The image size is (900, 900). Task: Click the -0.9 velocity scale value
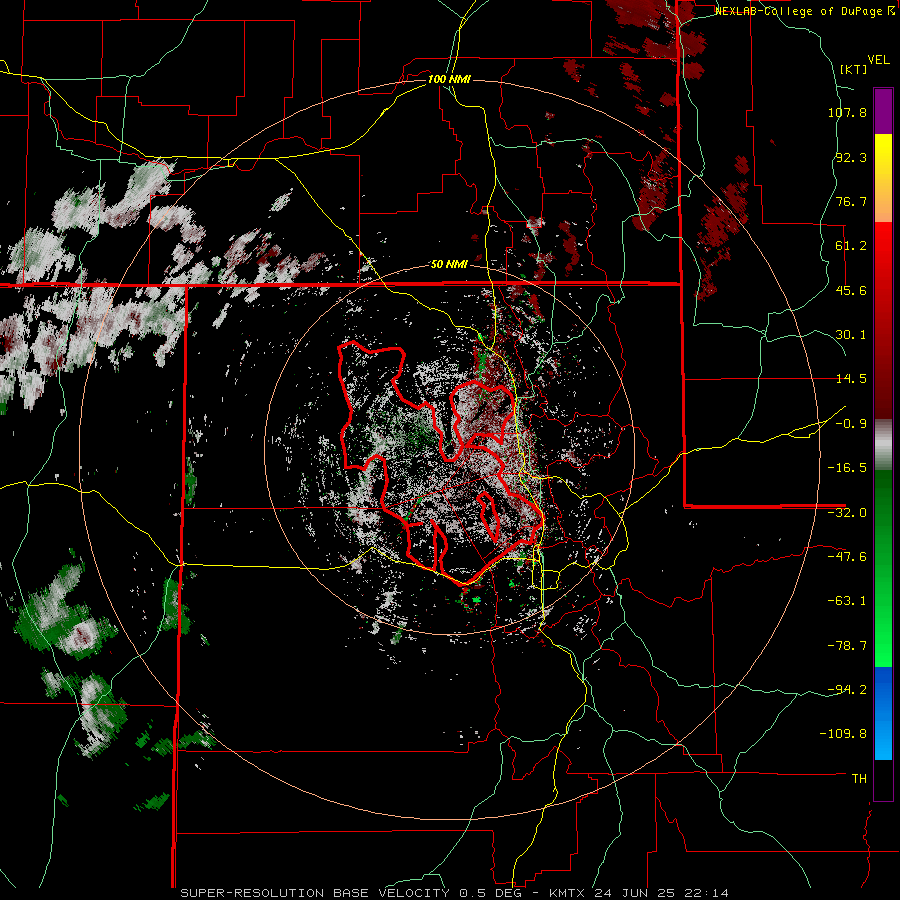click(851, 424)
